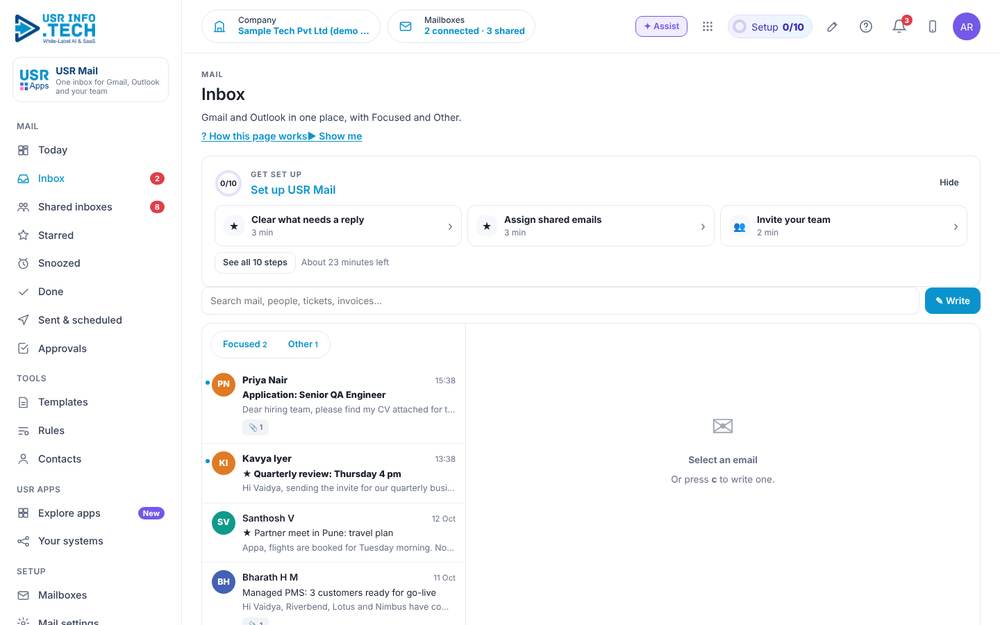Screen dimensions: 1000x625
Task: Click the Inbox tray icon
Action: [x=23, y=179]
